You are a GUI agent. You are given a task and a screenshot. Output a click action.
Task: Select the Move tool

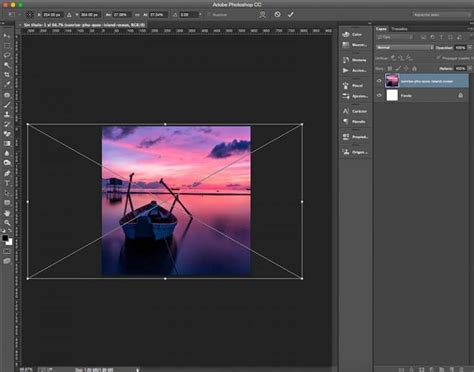pos(7,36)
